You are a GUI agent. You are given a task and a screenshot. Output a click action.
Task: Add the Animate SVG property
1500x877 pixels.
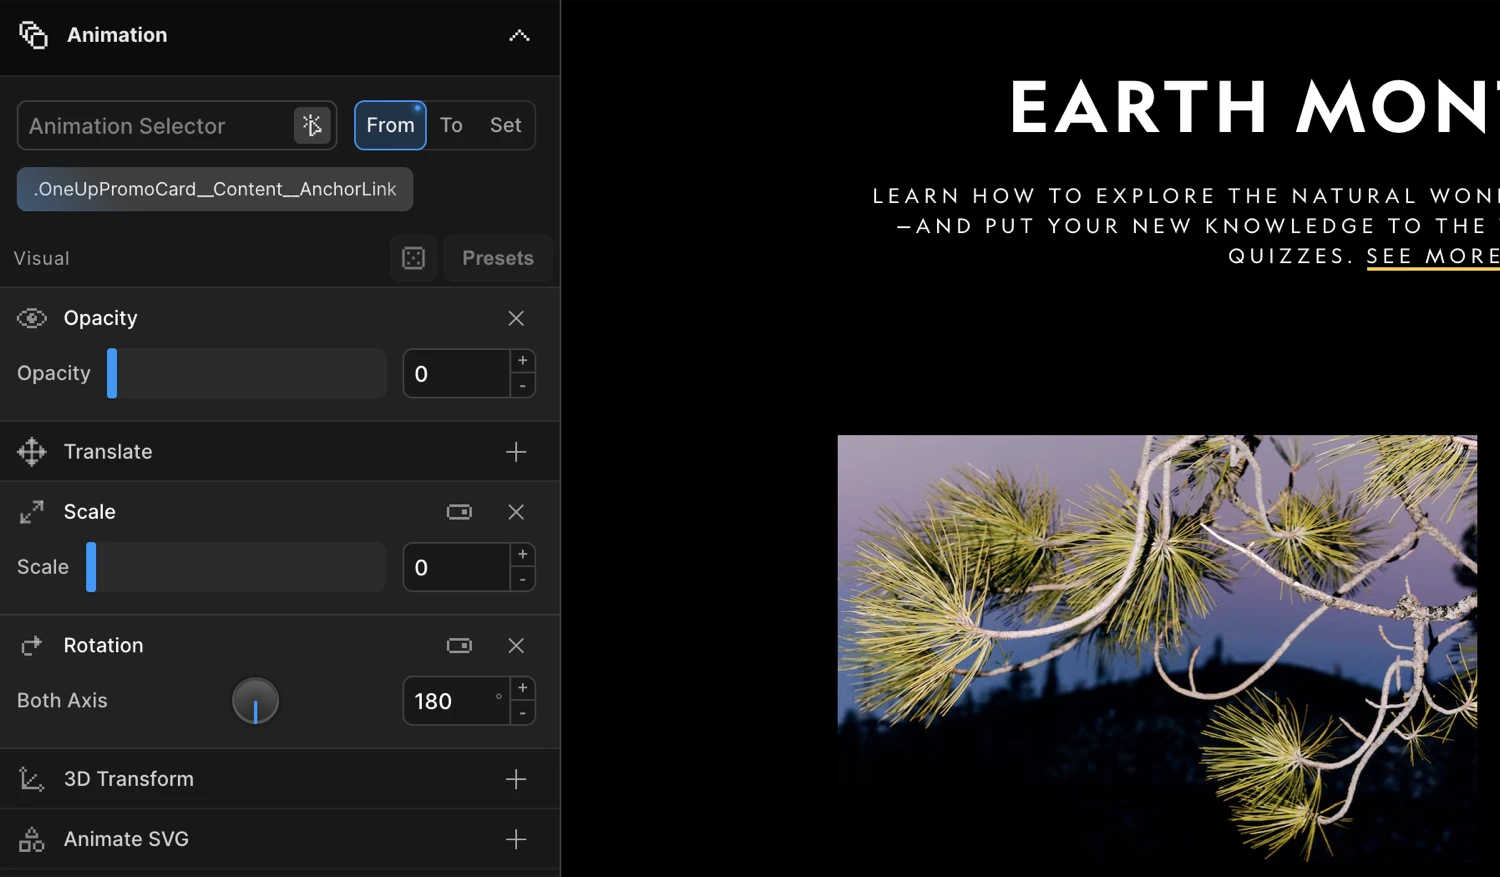coord(516,839)
